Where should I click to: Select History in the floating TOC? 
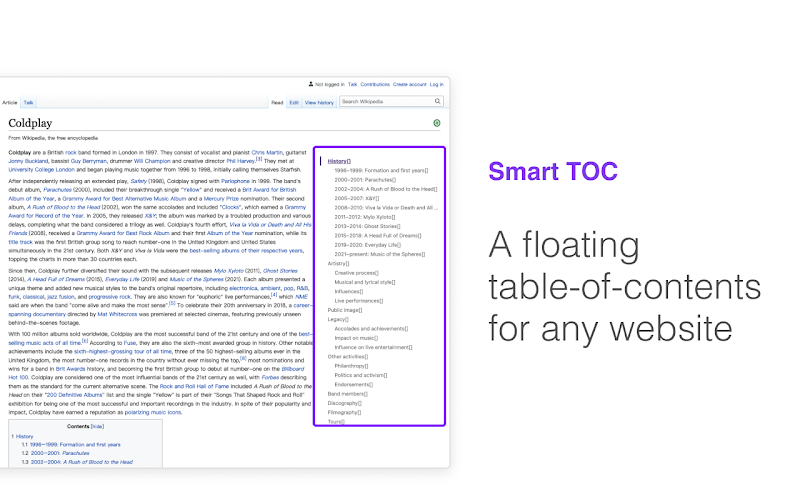[x=339, y=161]
